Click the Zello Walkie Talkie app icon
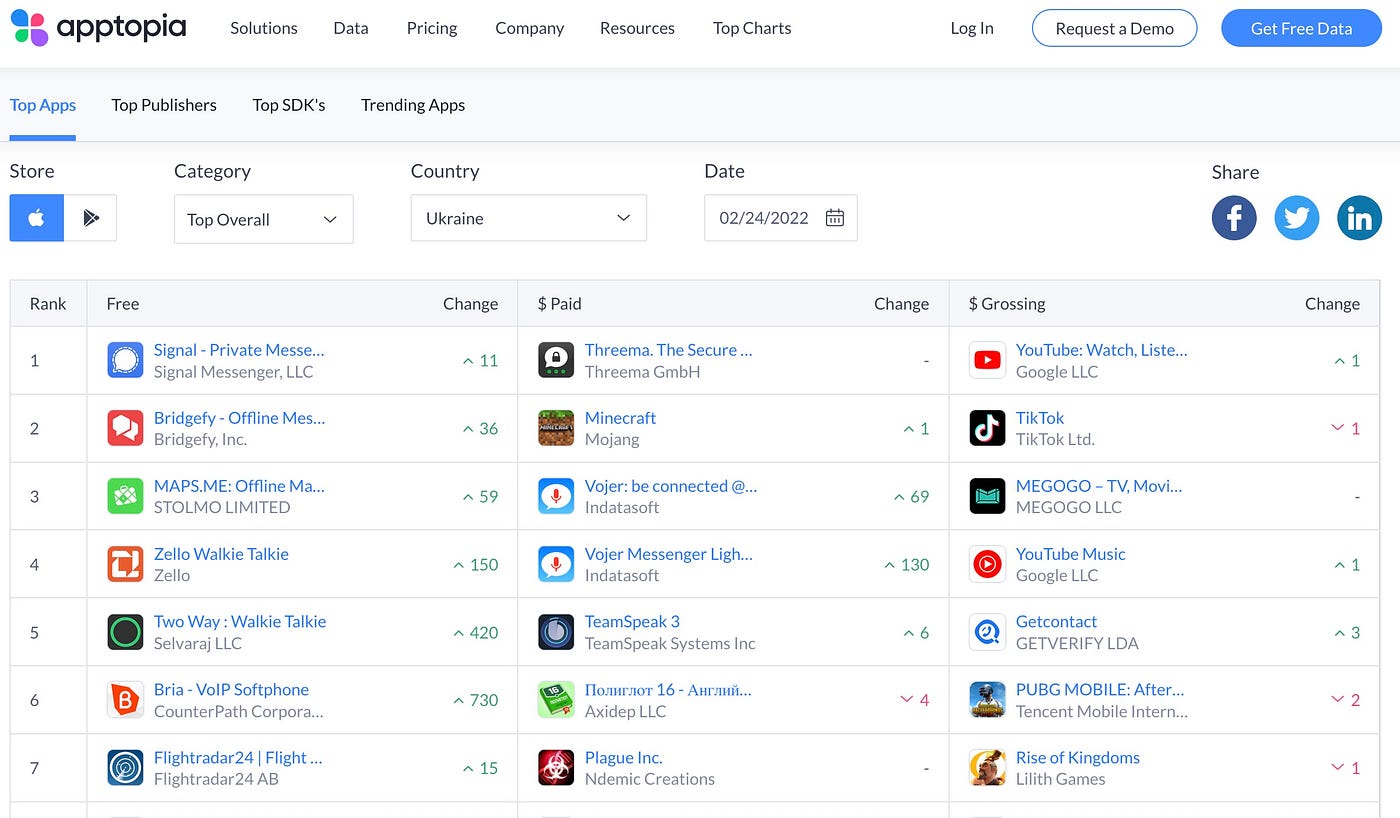This screenshot has height=818, width=1400. point(125,564)
